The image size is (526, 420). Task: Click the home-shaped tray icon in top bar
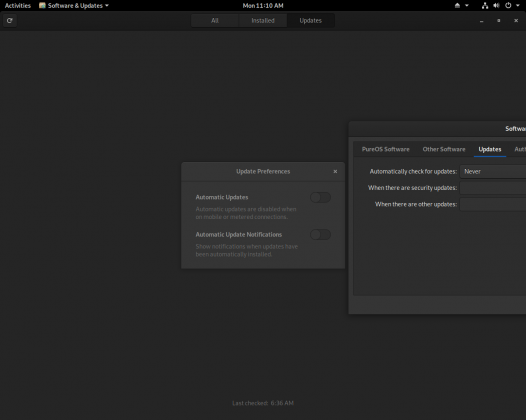[x=457, y=5]
